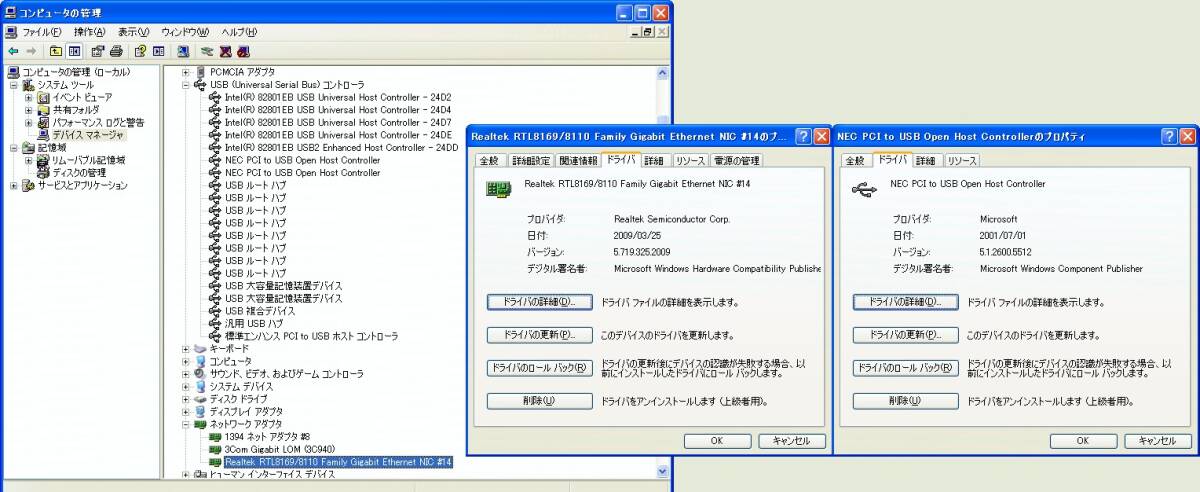The image size is (1200, 492).
Task: Select the 汎用 USB ハブ entry
Action: coord(254,323)
